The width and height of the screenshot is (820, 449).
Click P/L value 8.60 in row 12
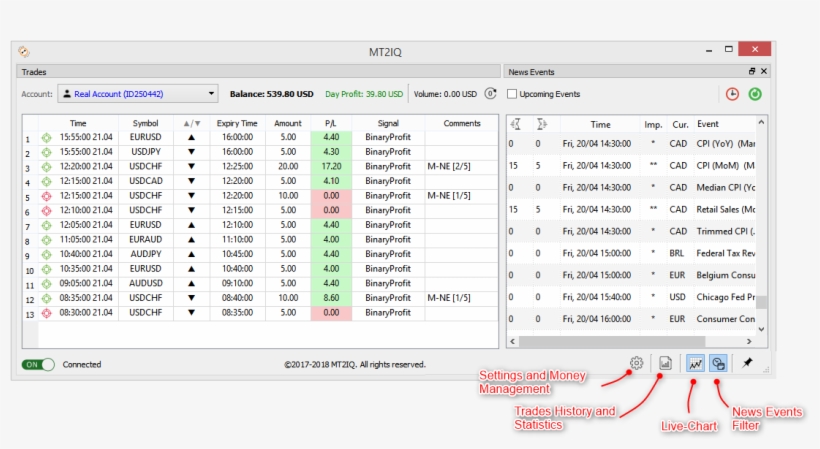coord(331,298)
